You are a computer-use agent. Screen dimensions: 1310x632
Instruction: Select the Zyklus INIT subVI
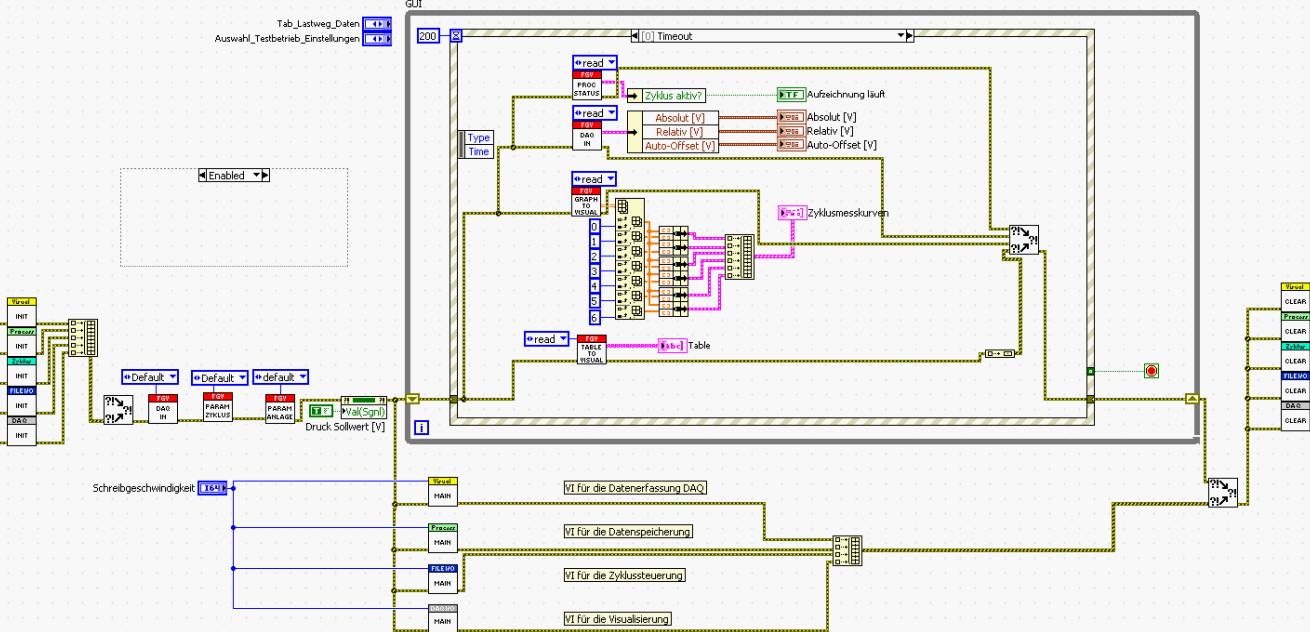21,371
